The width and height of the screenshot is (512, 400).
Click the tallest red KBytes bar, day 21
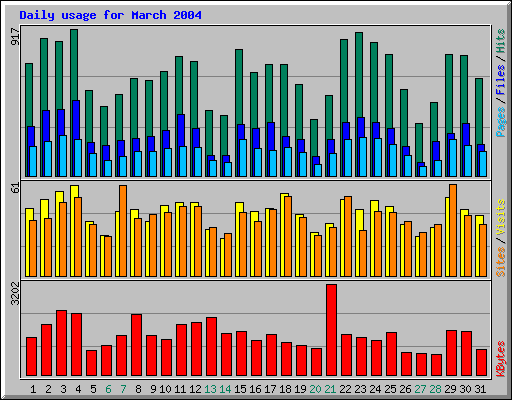pos(332,330)
